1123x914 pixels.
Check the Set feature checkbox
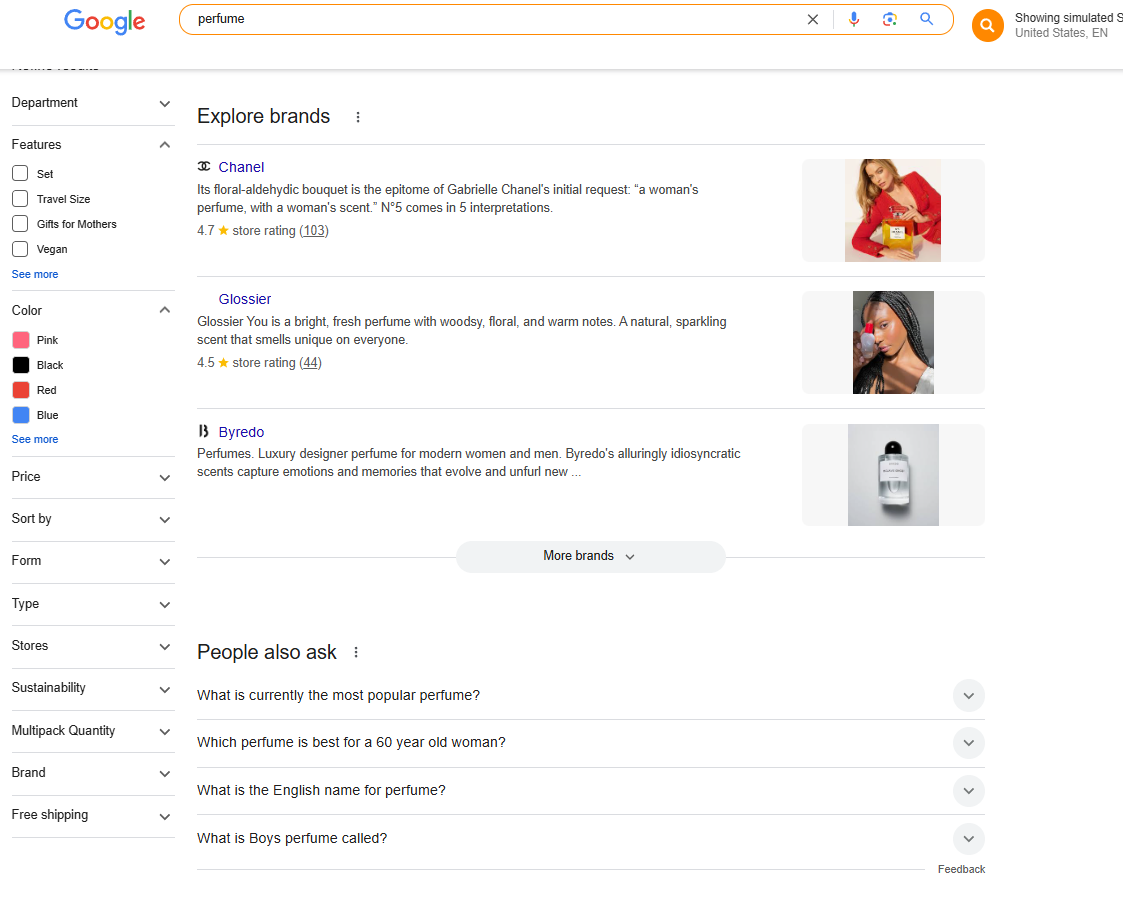20,173
